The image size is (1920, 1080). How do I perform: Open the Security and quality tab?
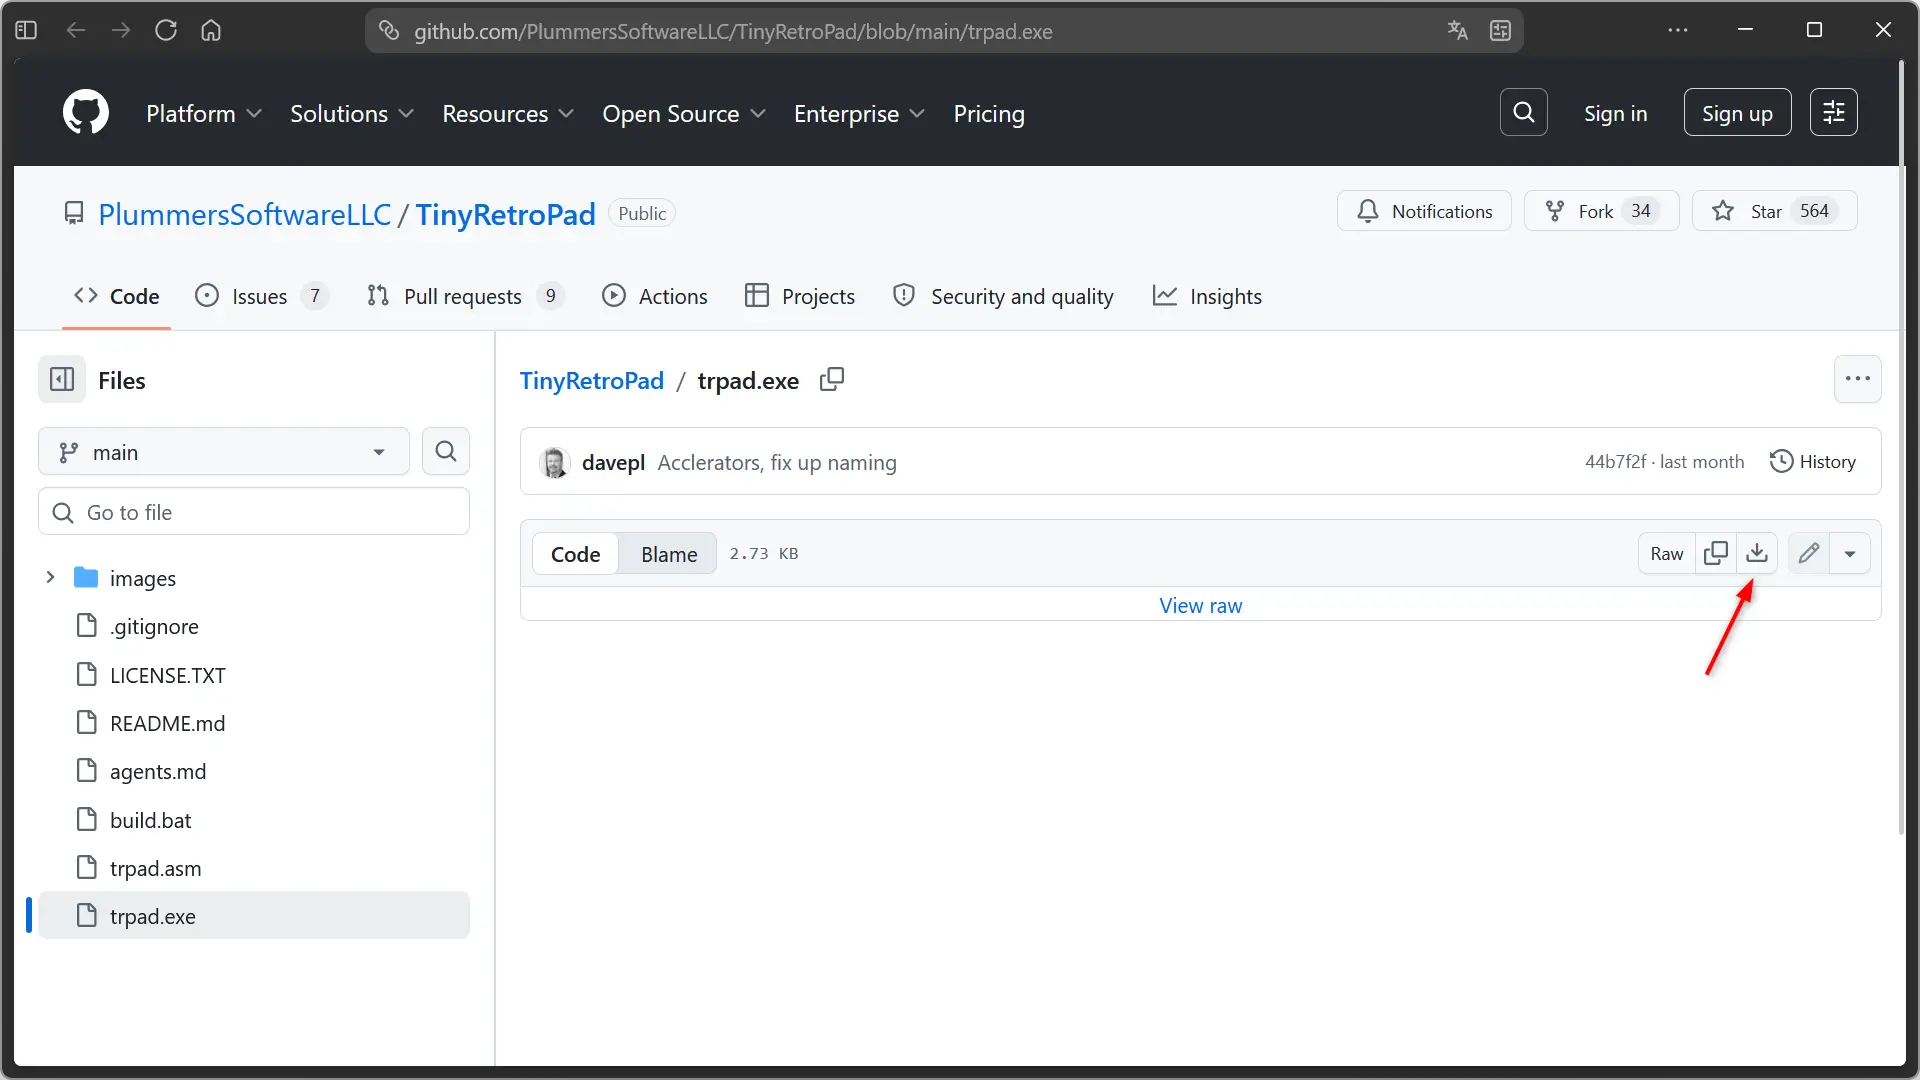pyautogui.click(x=1003, y=296)
